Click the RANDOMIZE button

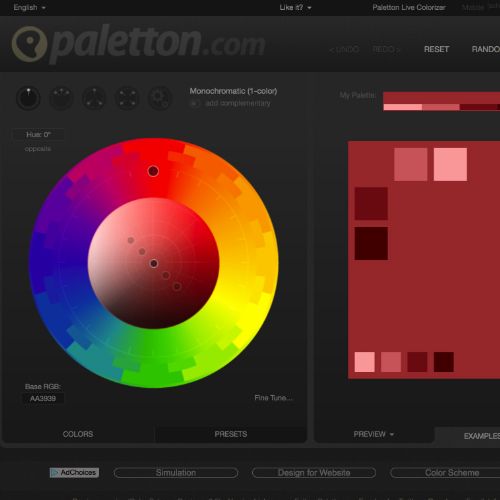486,49
